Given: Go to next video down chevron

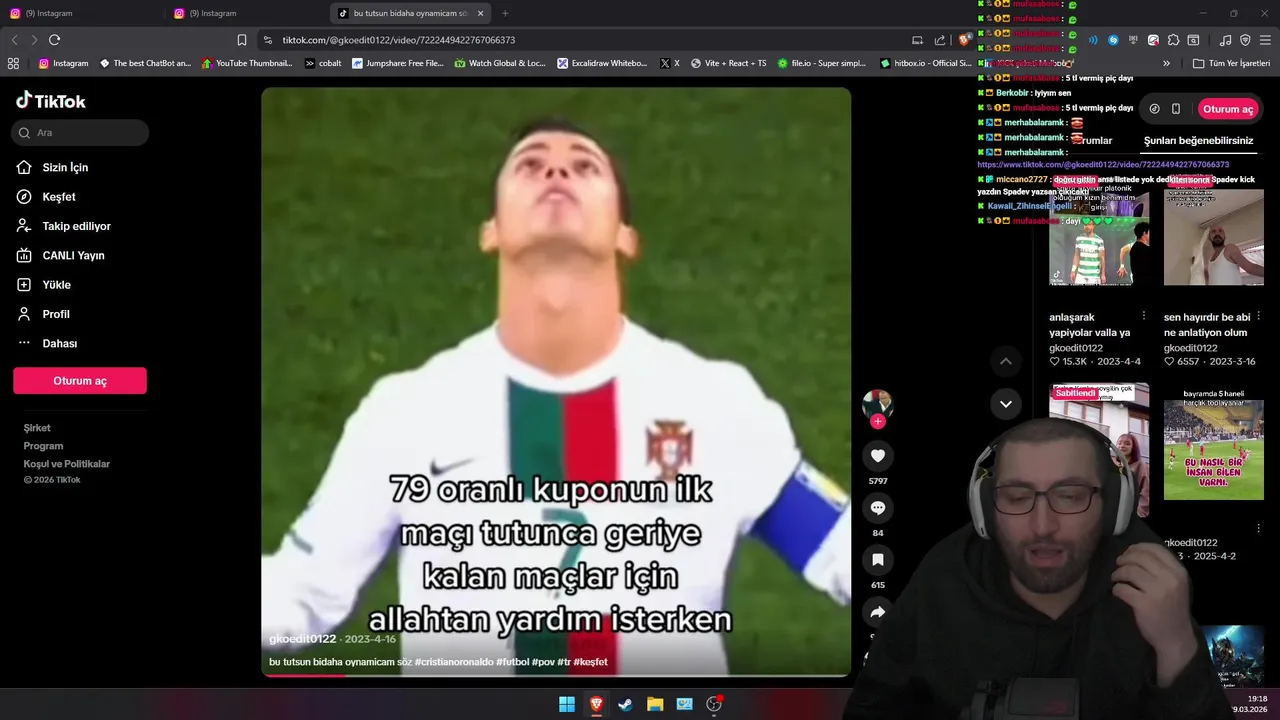Looking at the screenshot, I should tap(1006, 404).
